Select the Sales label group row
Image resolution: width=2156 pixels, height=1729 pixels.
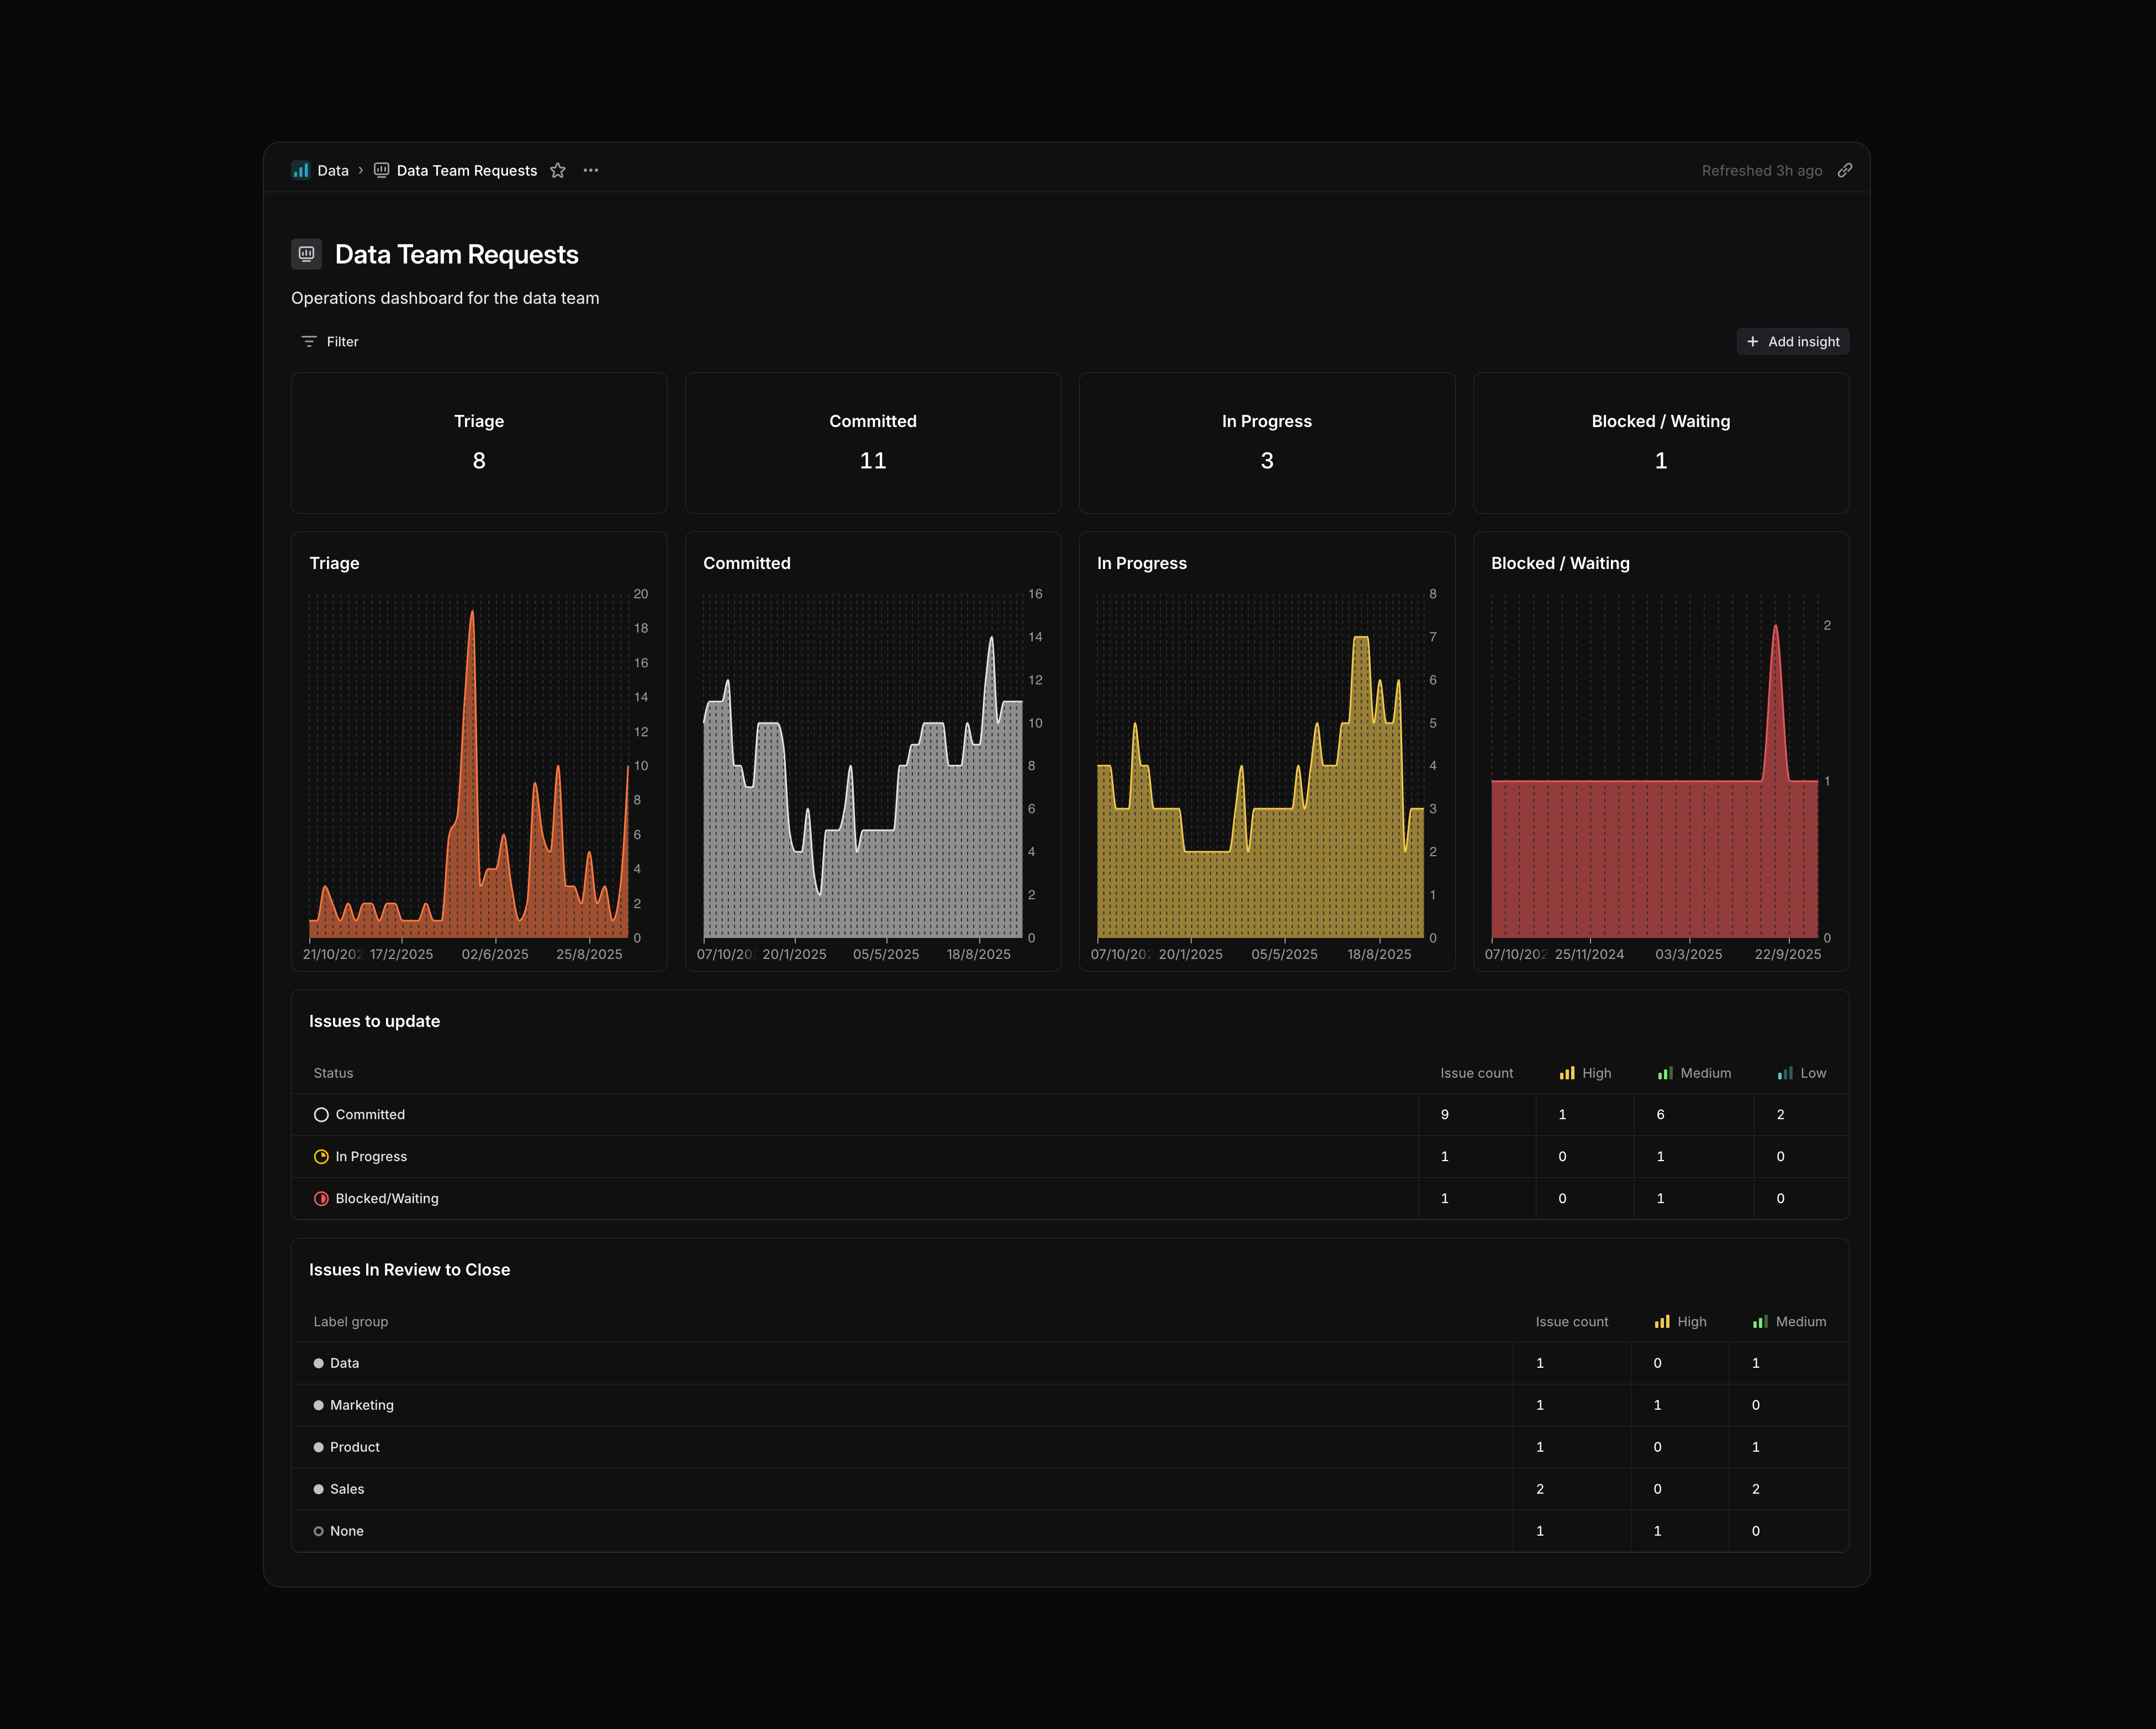click(x=347, y=1489)
